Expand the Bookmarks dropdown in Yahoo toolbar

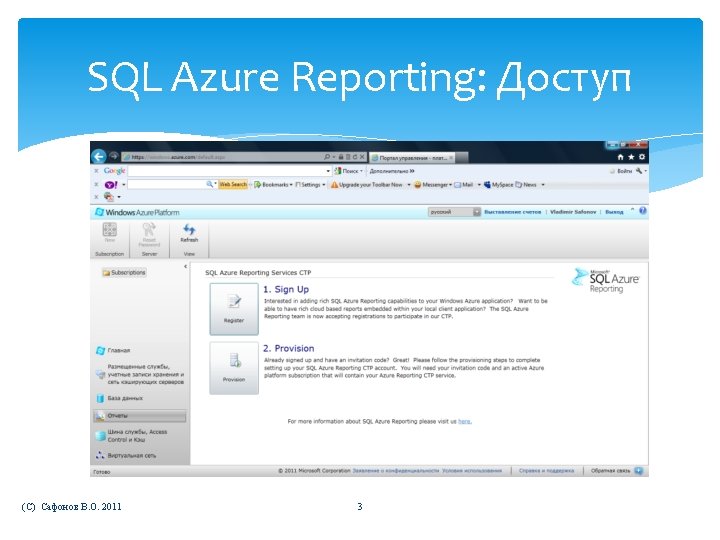(x=291, y=185)
